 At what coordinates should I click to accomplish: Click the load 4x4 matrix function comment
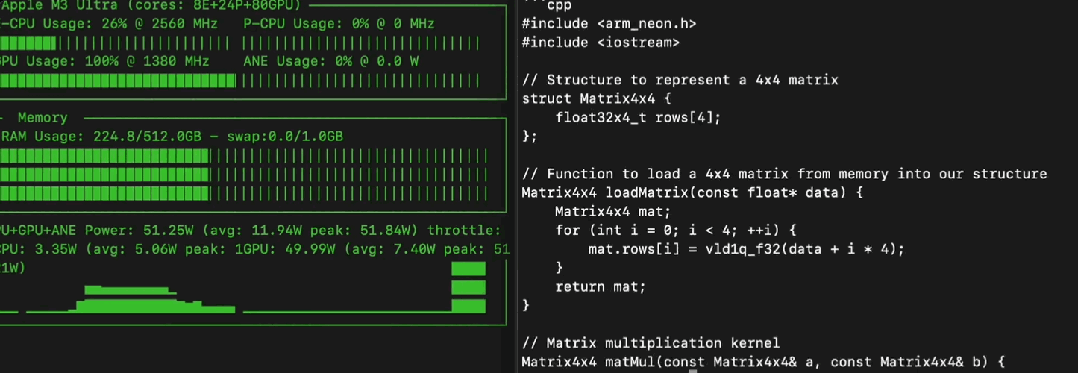[x=784, y=174]
